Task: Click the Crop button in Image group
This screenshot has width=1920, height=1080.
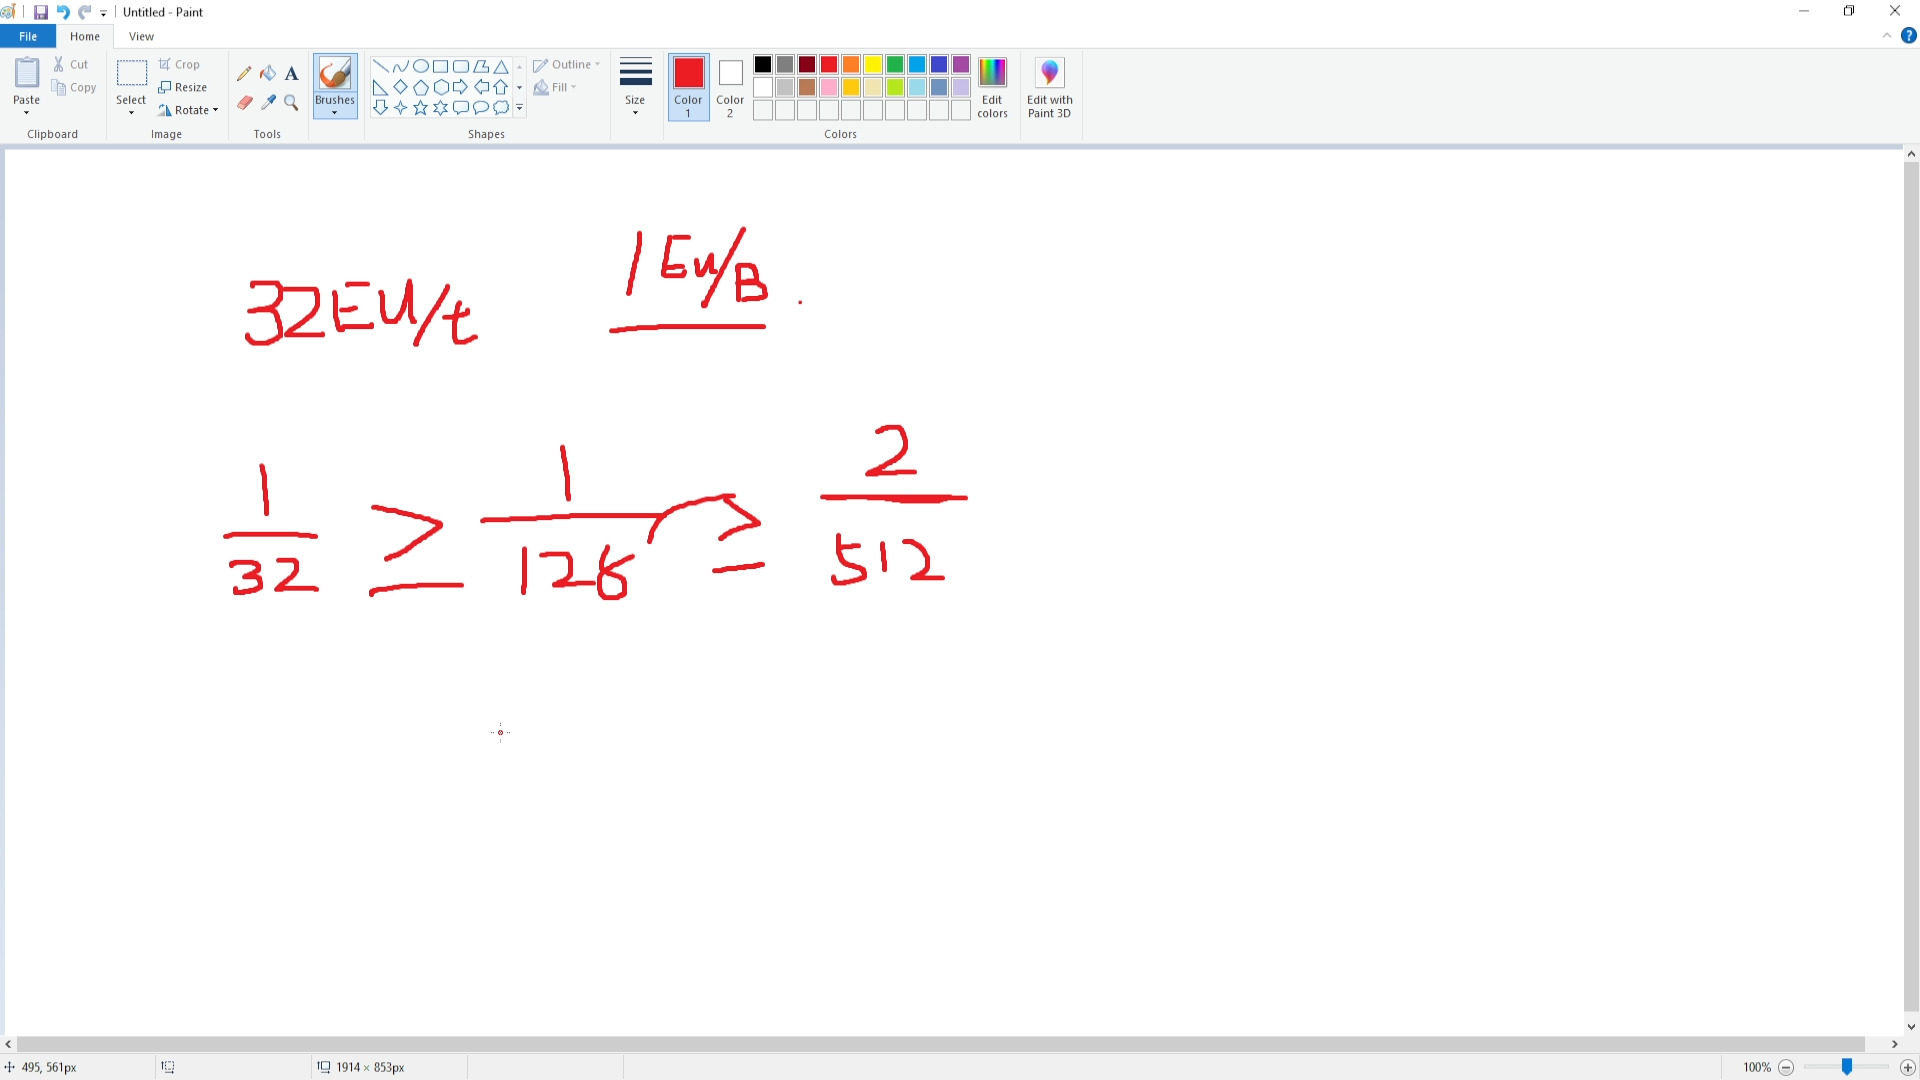Action: tap(179, 63)
